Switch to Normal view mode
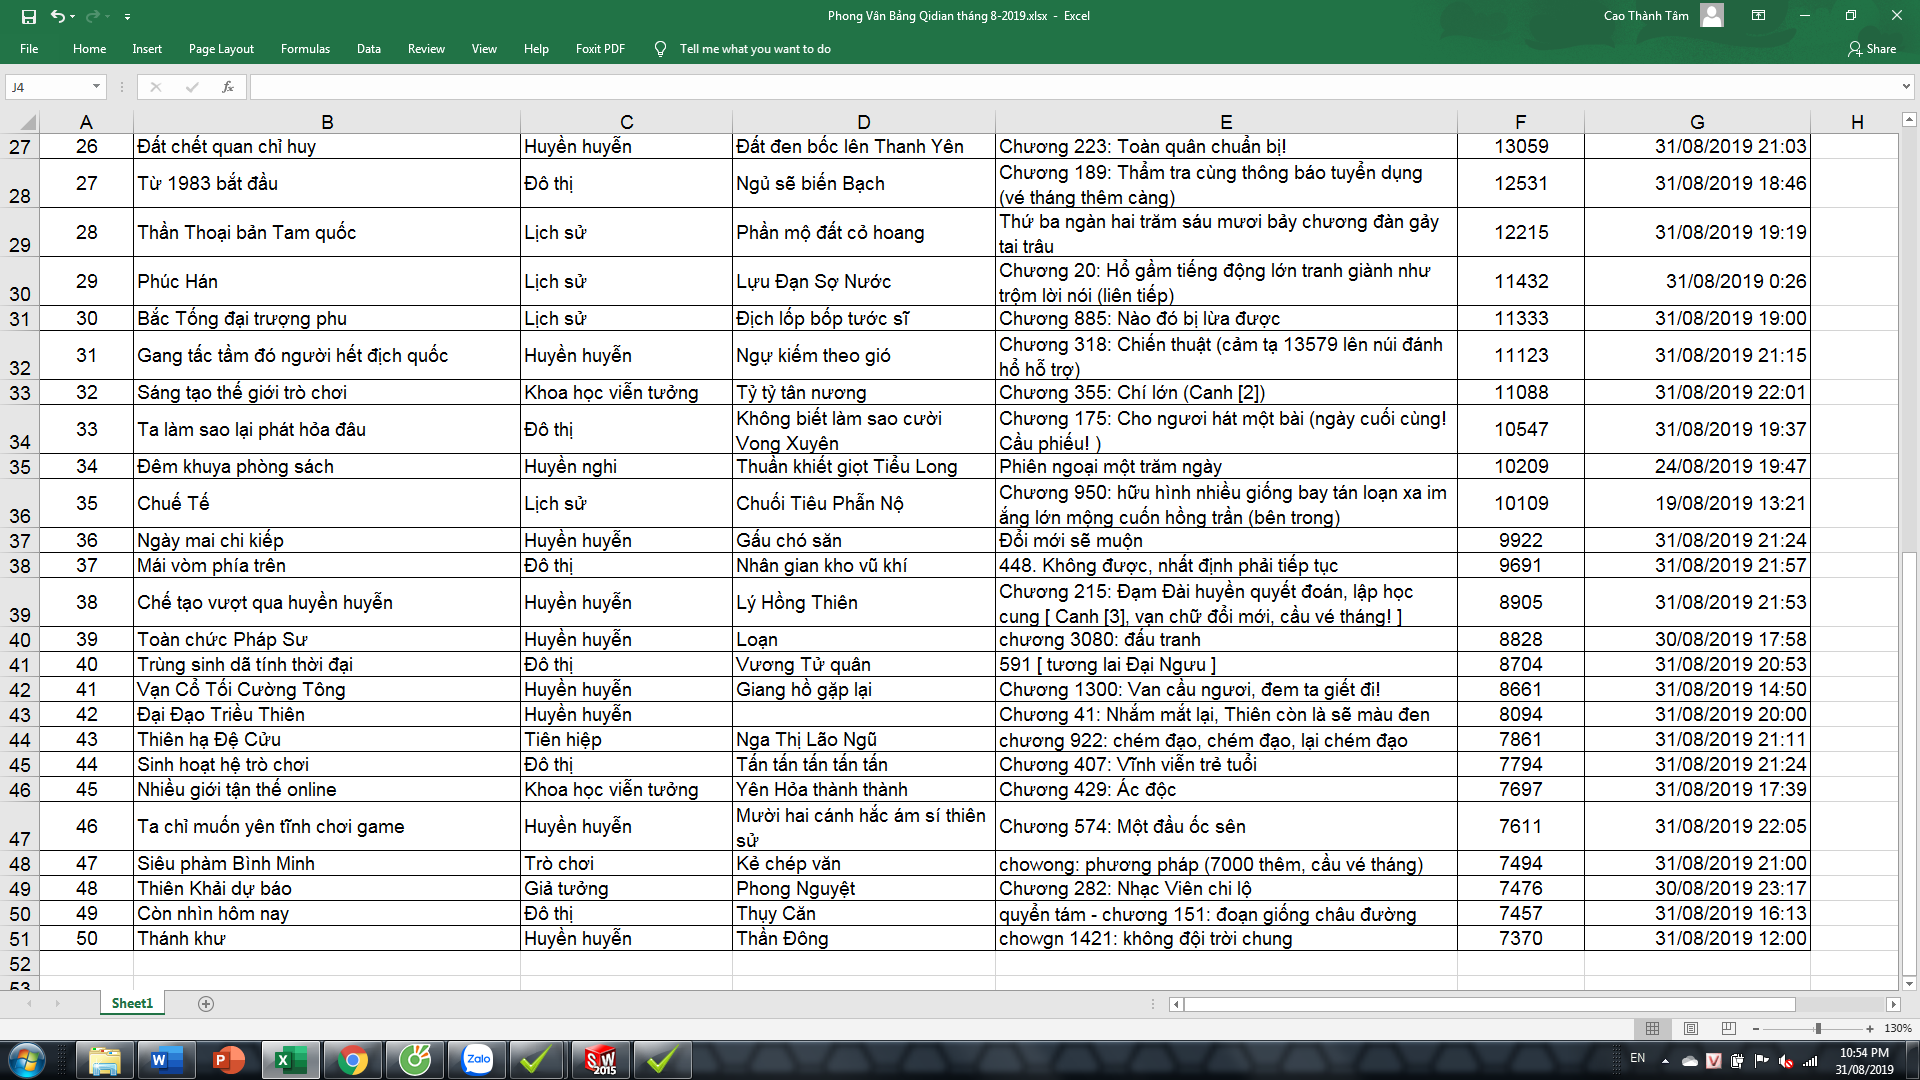The width and height of the screenshot is (1920, 1080). tap(1652, 1028)
